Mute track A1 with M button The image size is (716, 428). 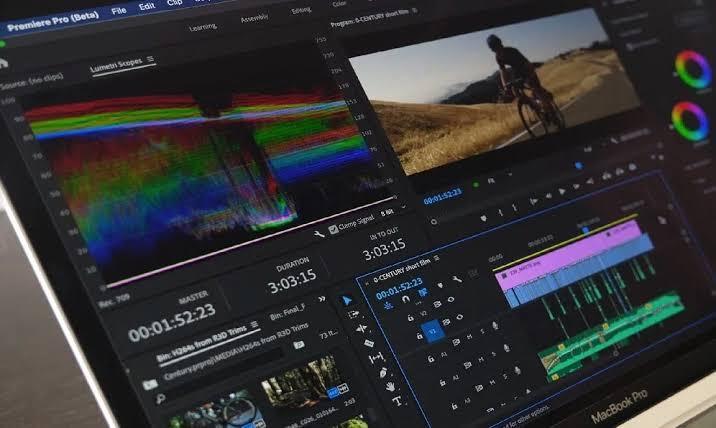pos(469,337)
